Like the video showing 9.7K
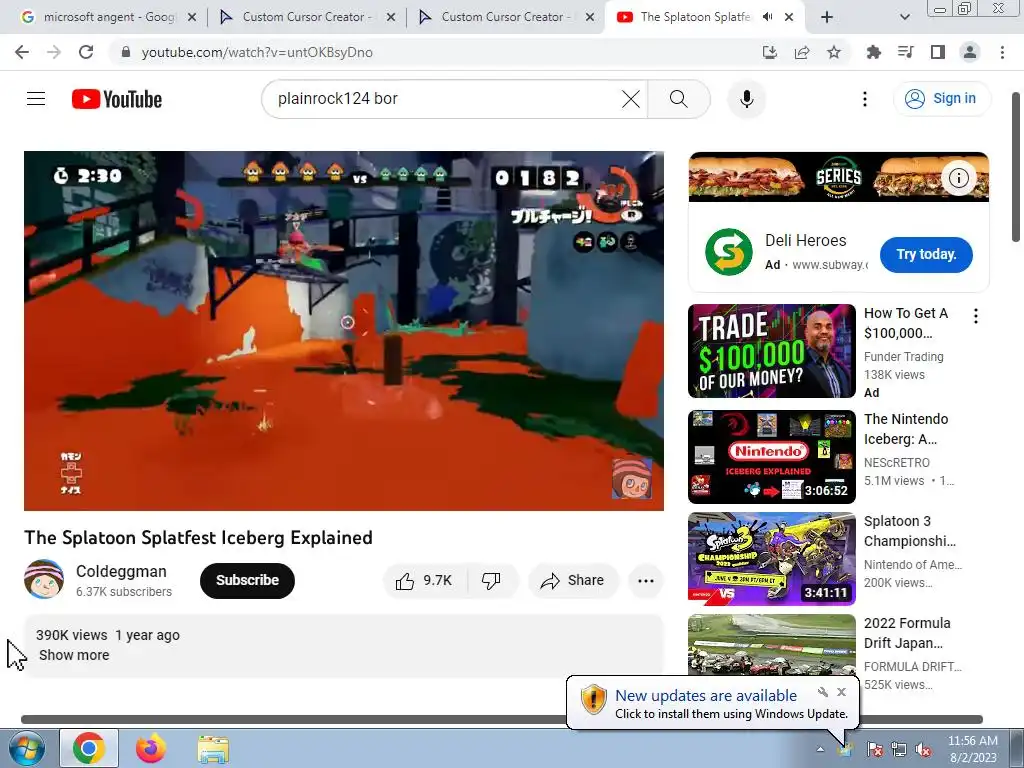The image size is (1024, 768). click(x=424, y=581)
